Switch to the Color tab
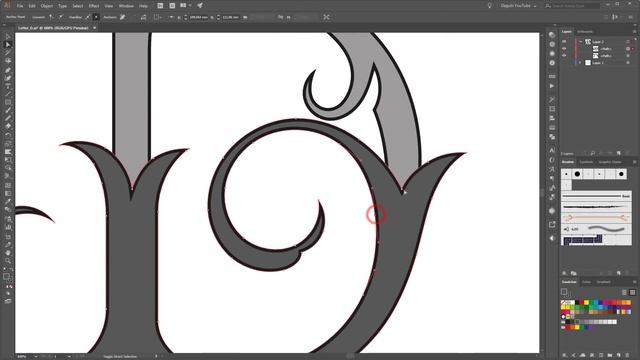 tap(586, 282)
